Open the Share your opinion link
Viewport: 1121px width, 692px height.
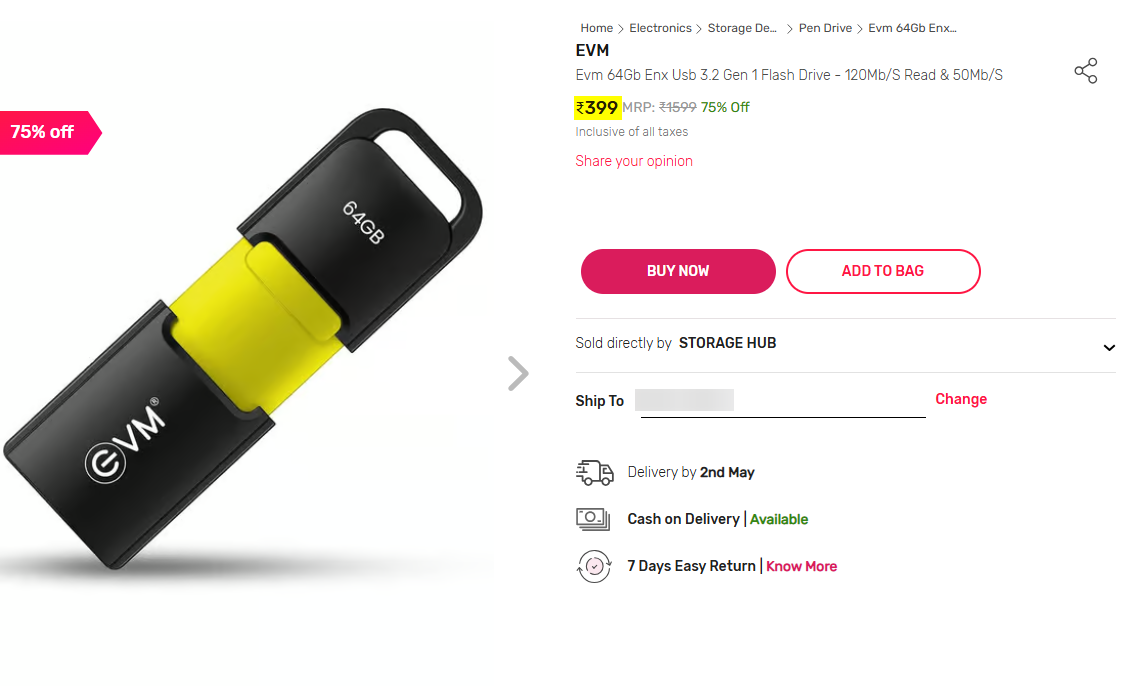click(633, 161)
